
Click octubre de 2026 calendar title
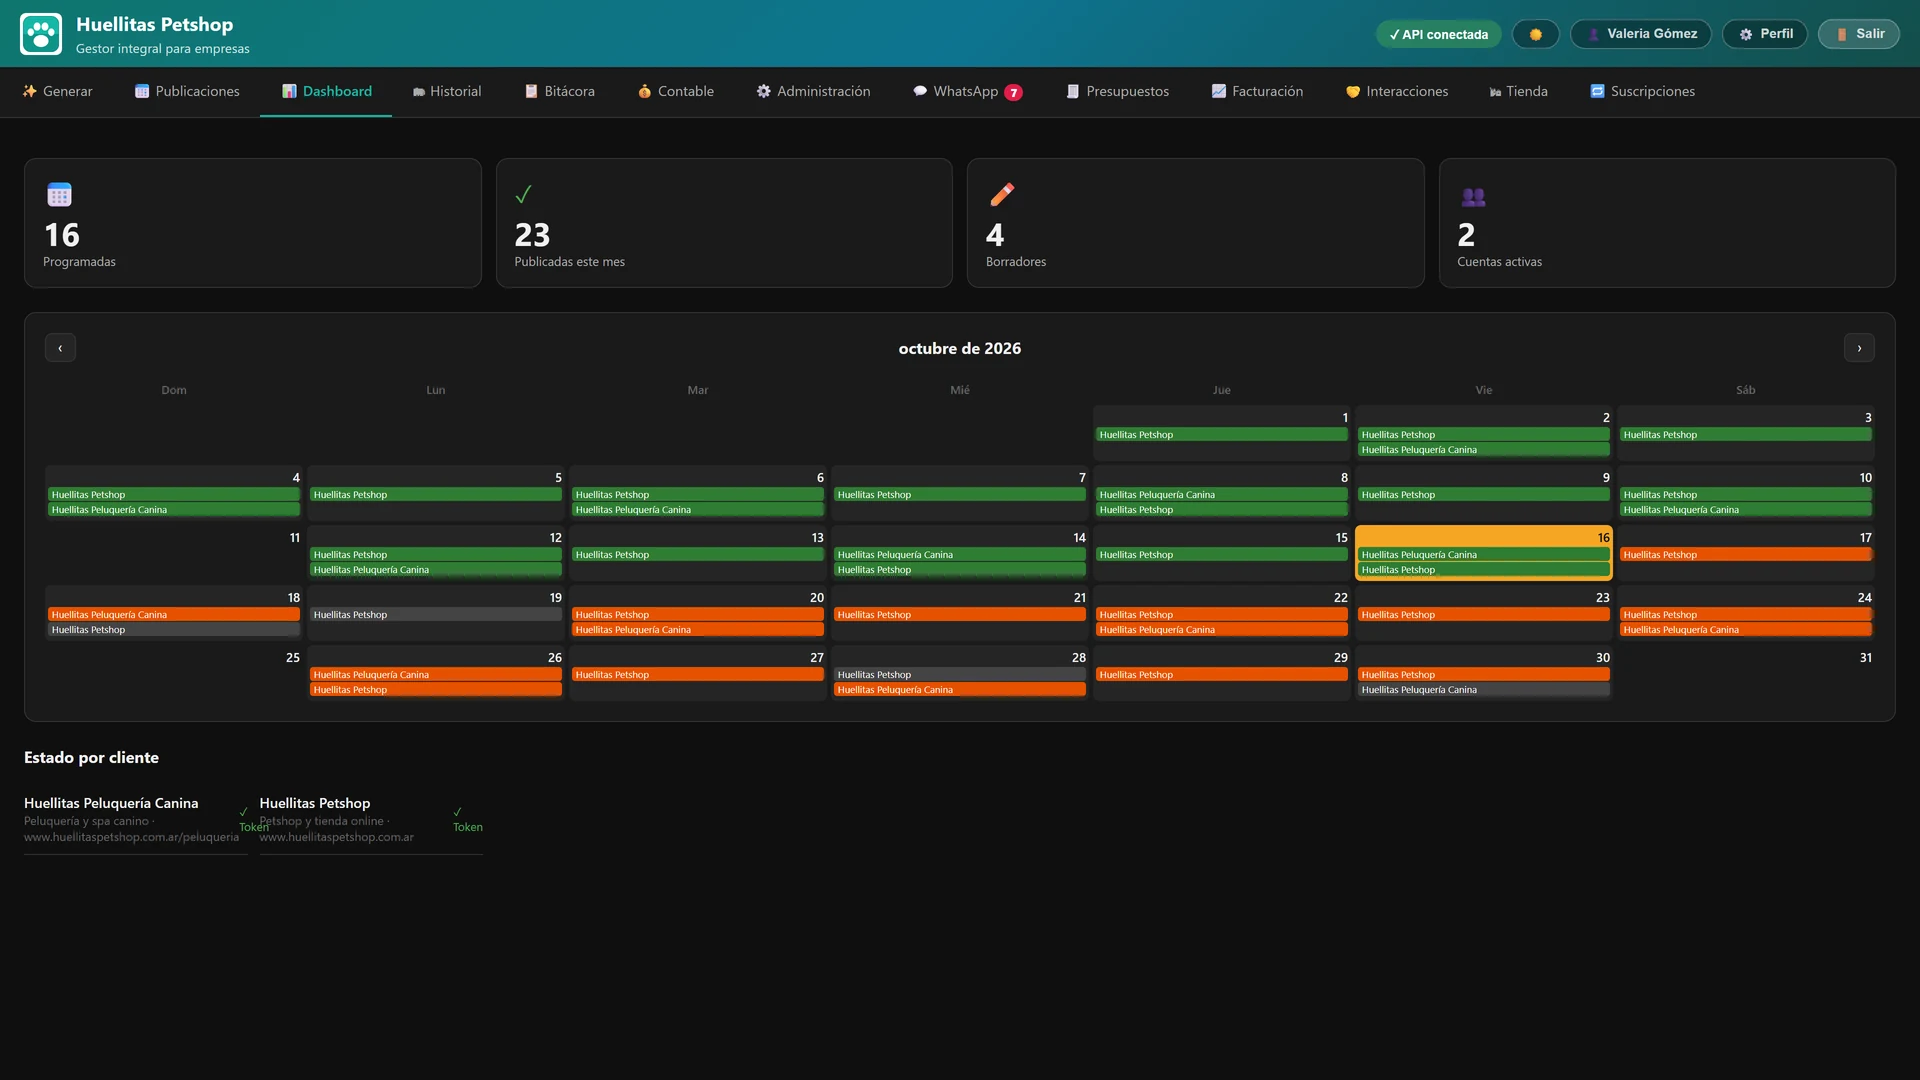point(959,348)
